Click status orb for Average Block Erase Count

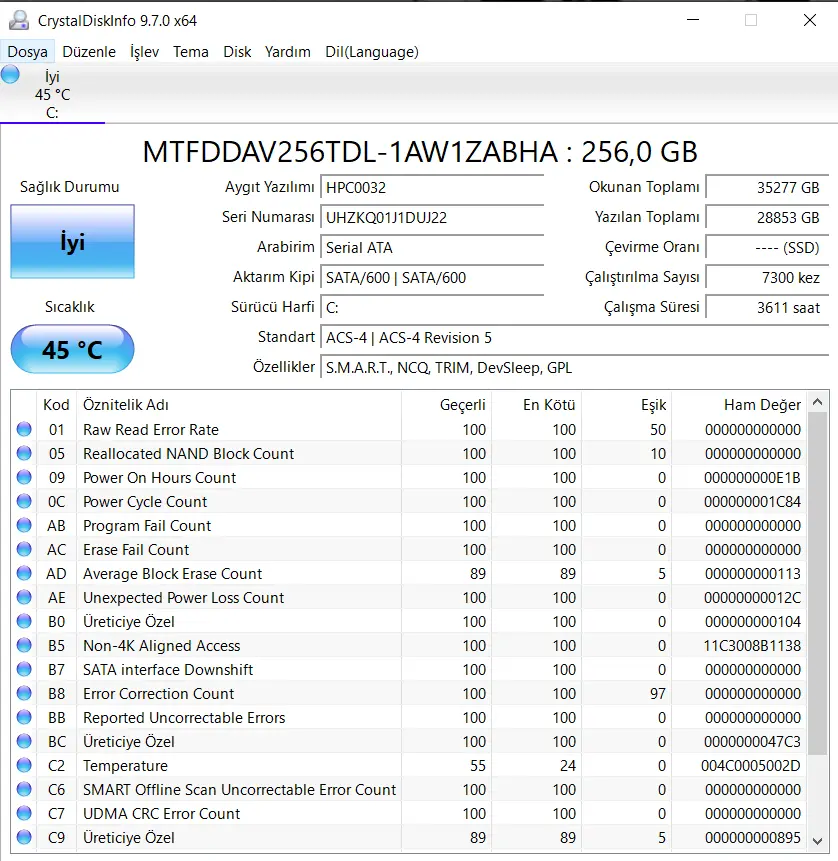click(24, 573)
